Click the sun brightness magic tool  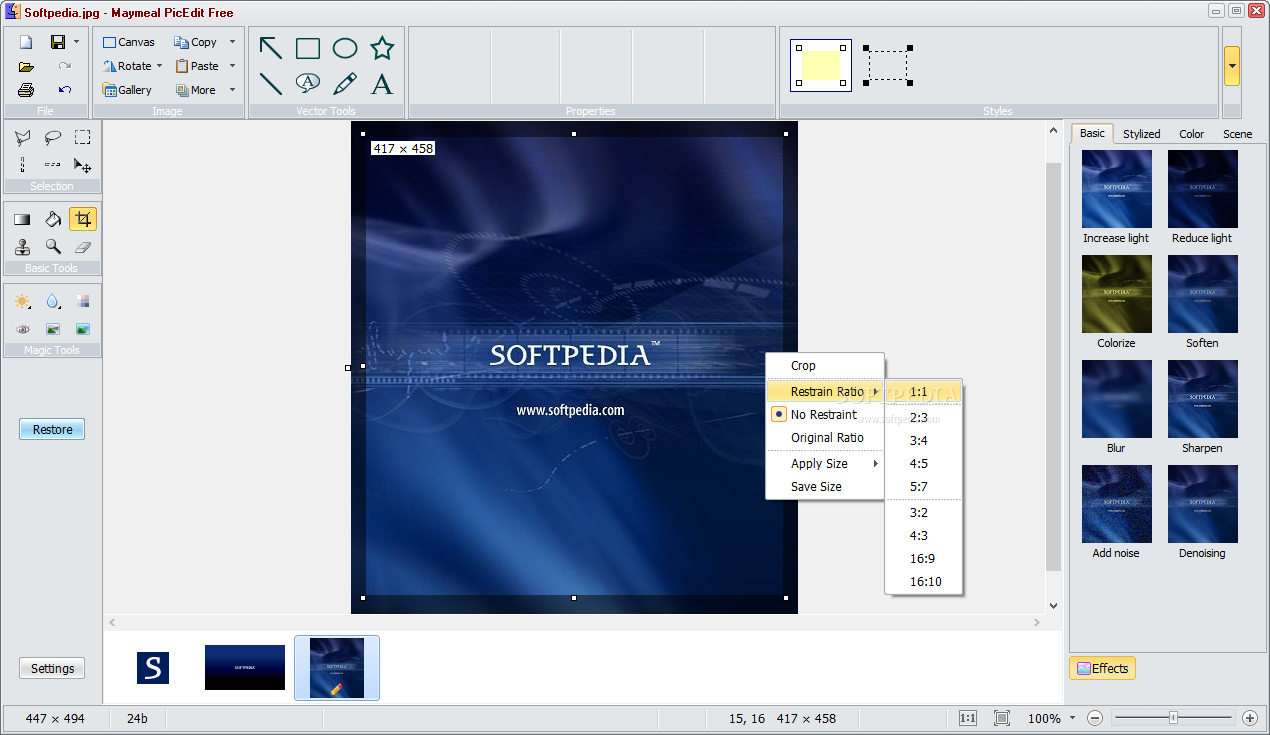pyautogui.click(x=23, y=301)
